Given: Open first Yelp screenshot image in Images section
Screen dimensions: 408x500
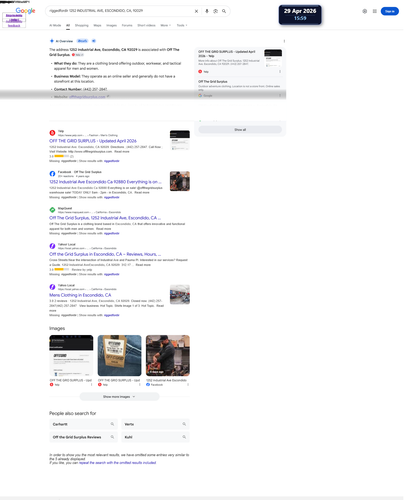Looking at the screenshot, I should pyautogui.click(x=71, y=355).
